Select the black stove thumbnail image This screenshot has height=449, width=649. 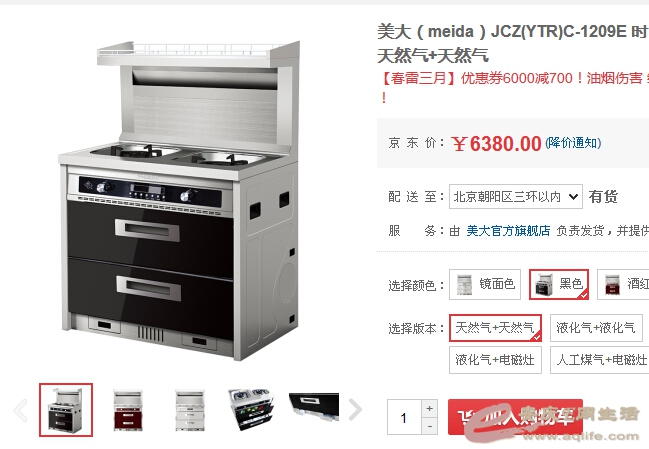[66, 410]
